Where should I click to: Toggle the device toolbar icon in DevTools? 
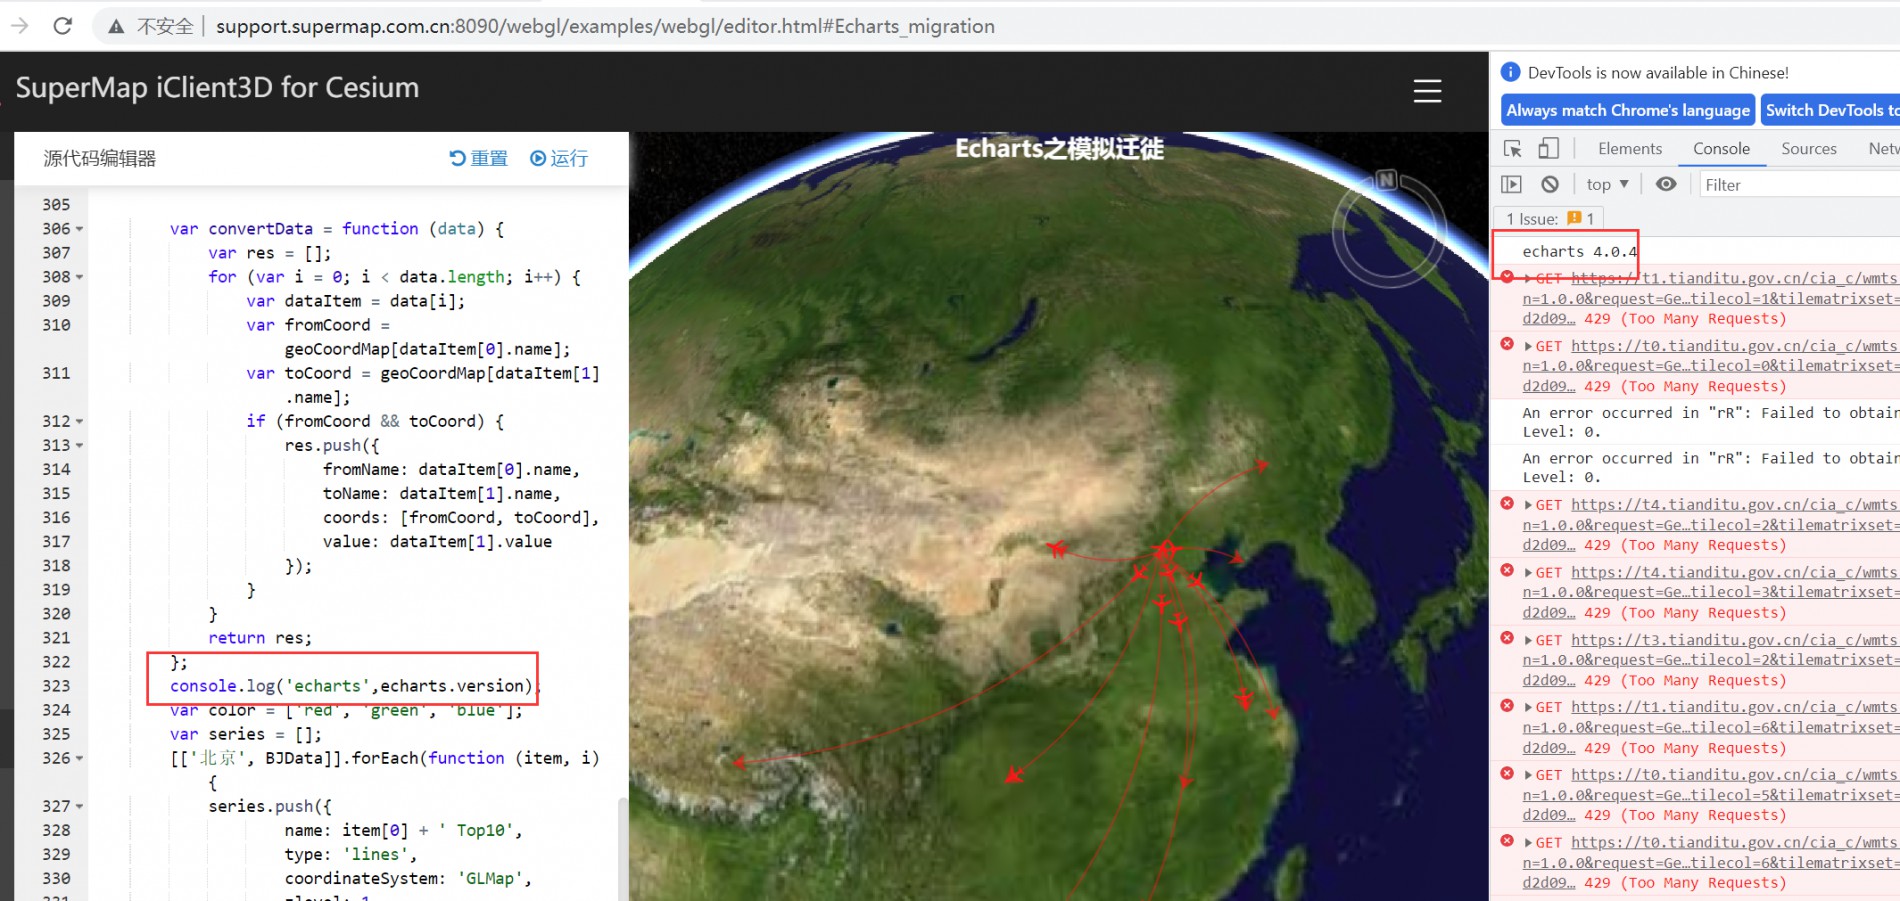coord(1548,149)
